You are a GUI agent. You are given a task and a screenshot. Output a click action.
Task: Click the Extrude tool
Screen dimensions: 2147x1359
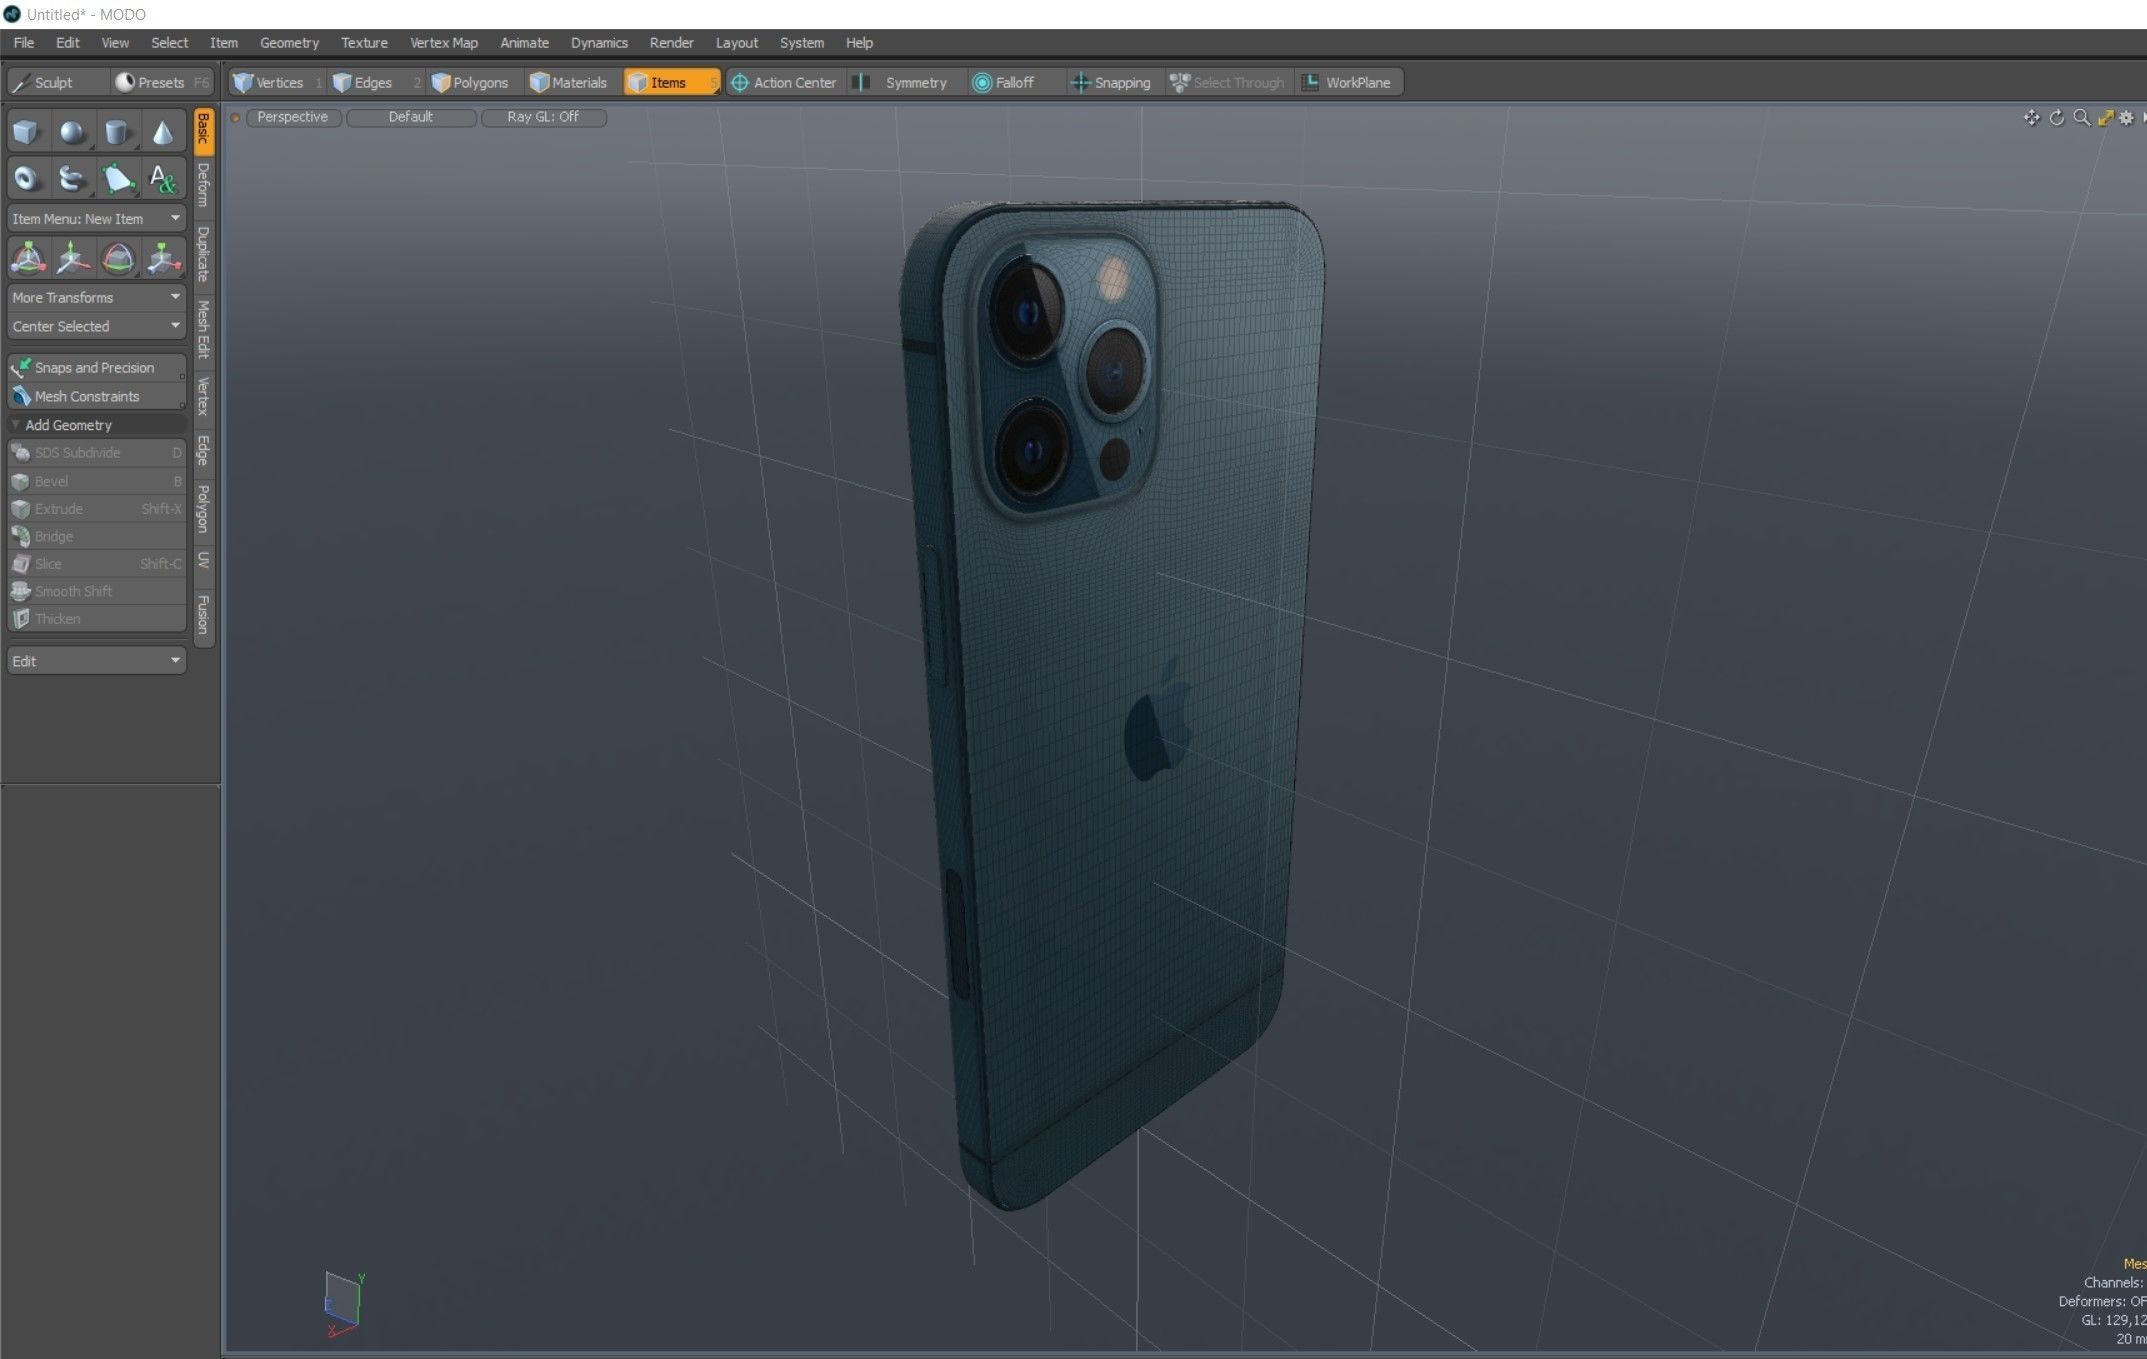coord(96,509)
